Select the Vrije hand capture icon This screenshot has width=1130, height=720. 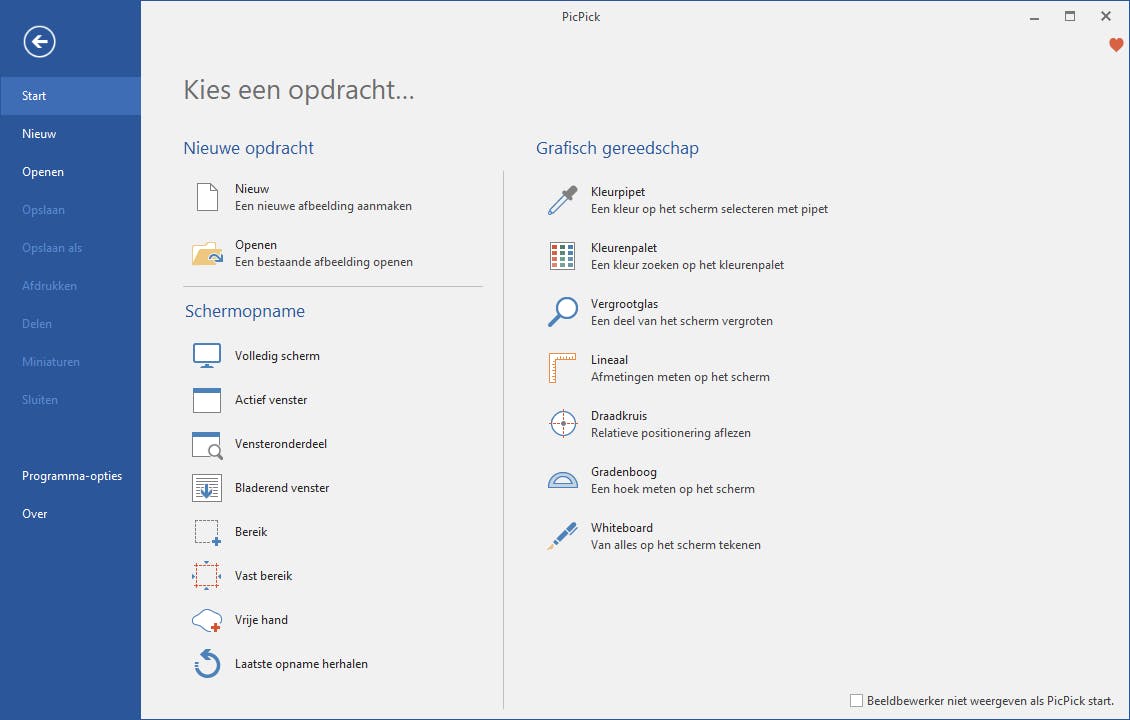[x=207, y=620]
